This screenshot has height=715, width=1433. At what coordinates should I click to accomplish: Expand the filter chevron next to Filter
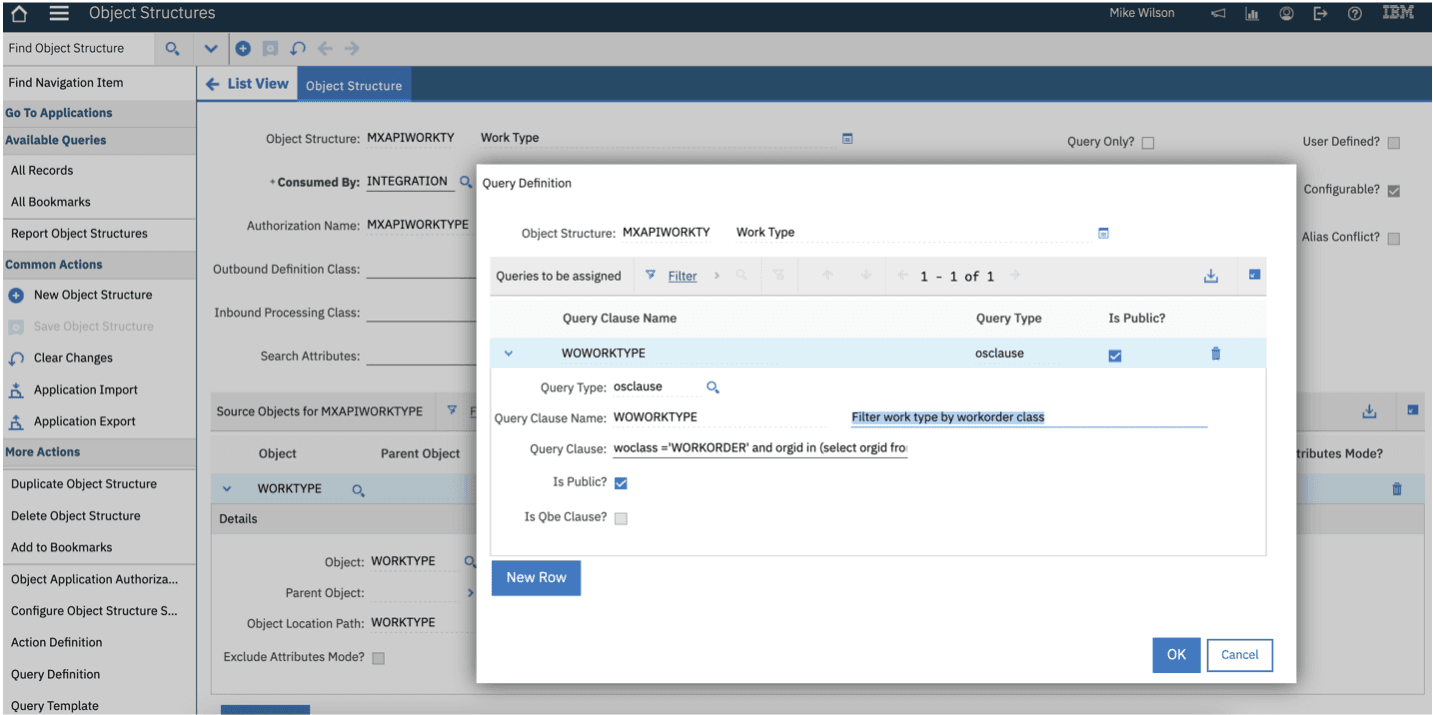pyautogui.click(x=717, y=276)
